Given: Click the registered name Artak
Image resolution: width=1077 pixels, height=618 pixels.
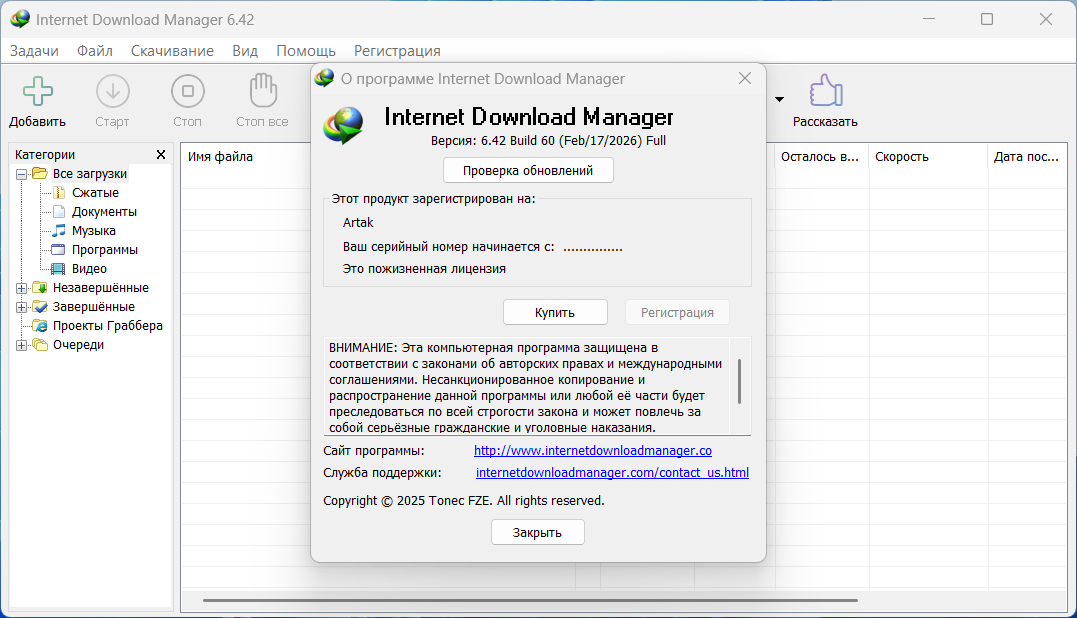Looking at the screenshot, I should coord(358,222).
